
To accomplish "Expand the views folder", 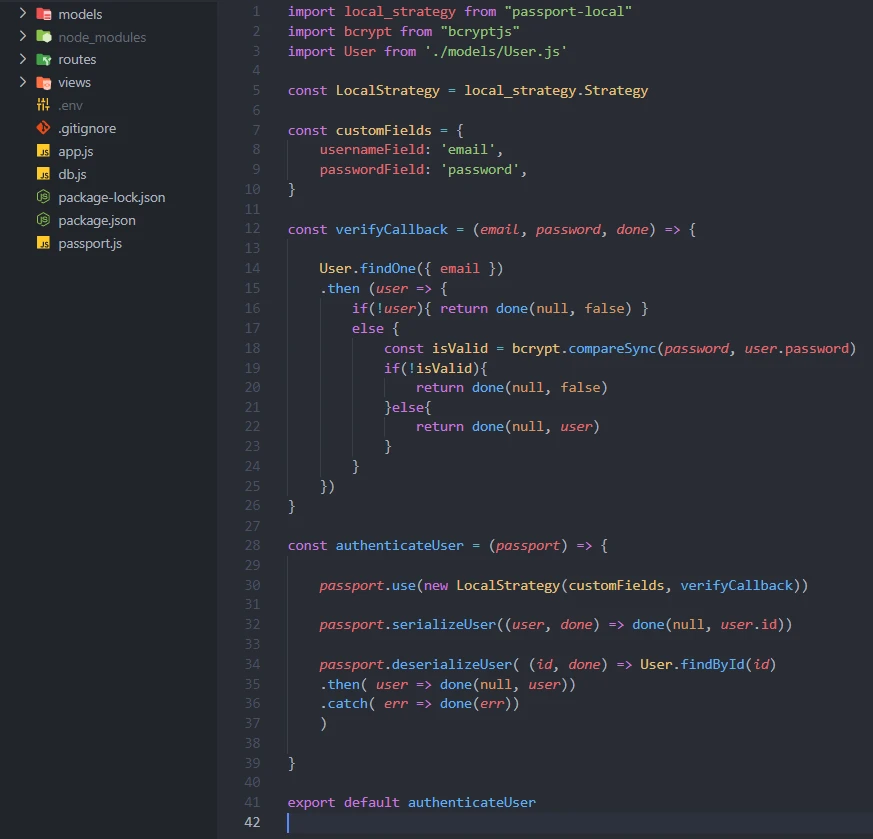I will click(x=23, y=82).
